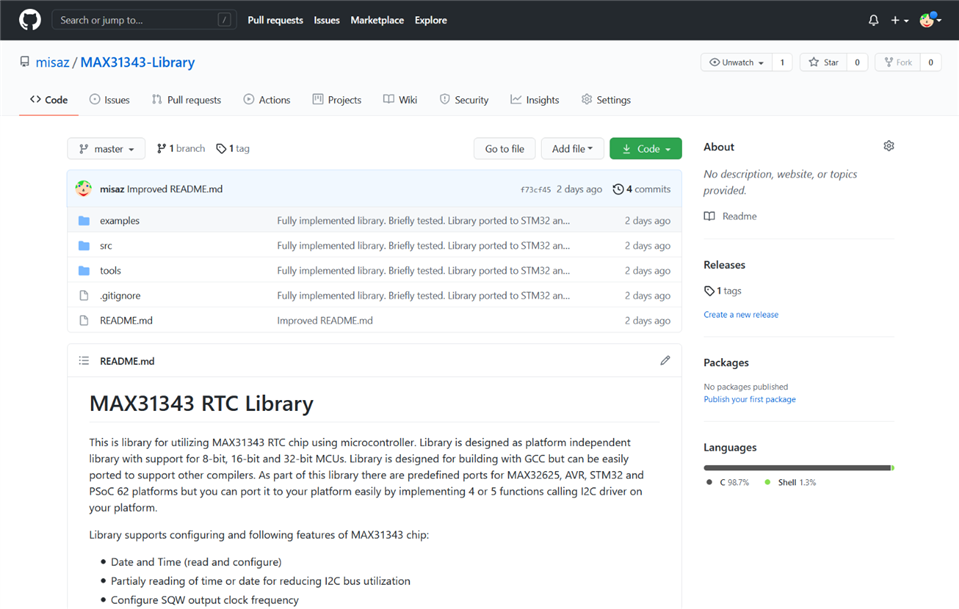This screenshot has width=959, height=609.
Task: Click Create a new release link
Action: 740,315
